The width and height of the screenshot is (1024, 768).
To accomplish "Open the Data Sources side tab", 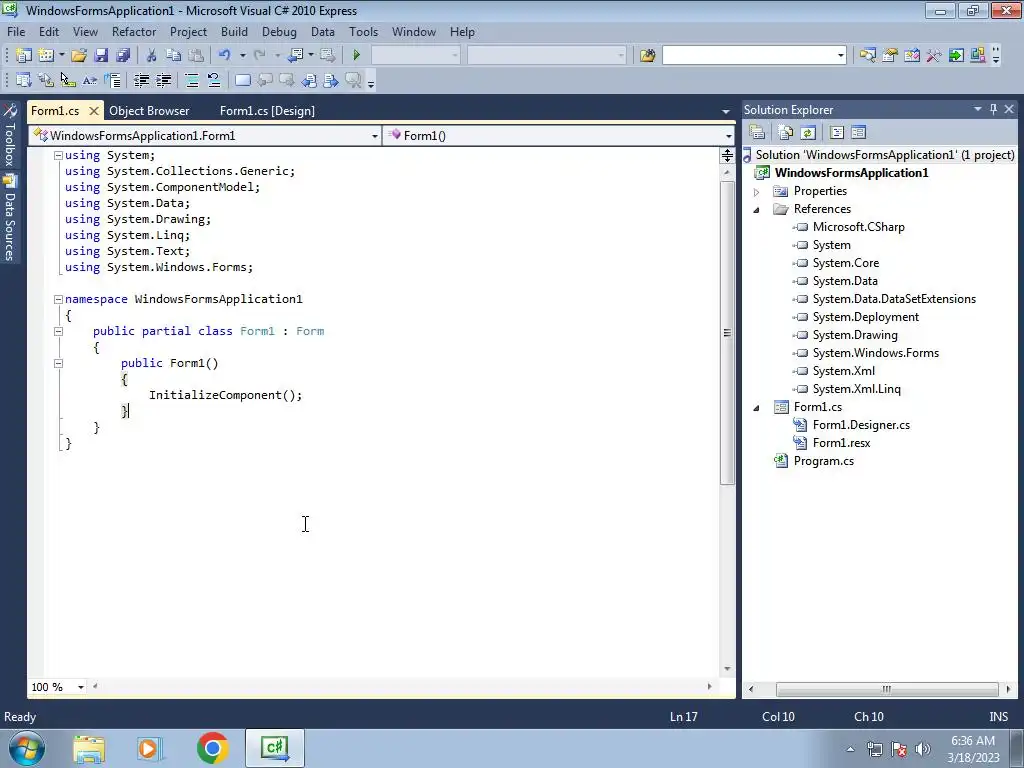I will click(10, 219).
